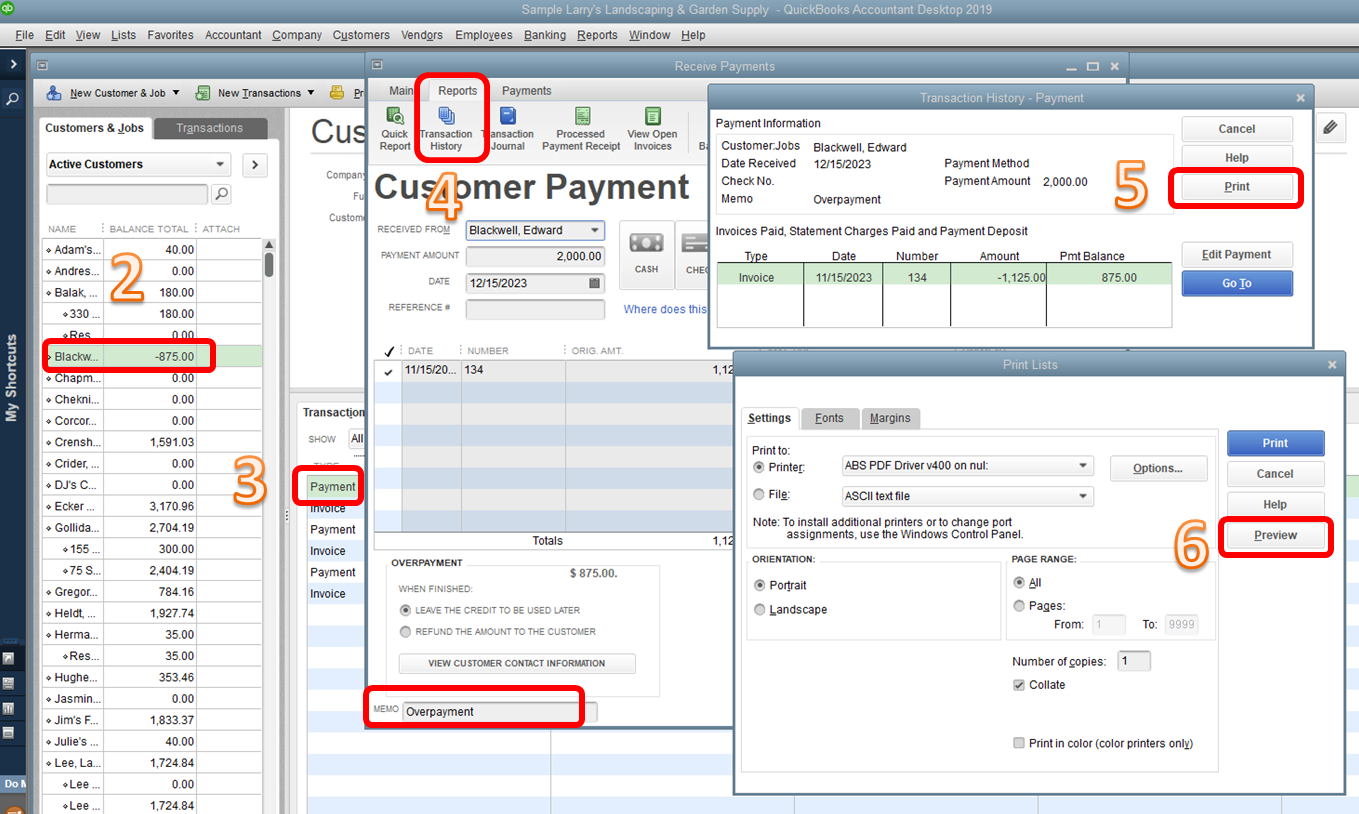Open the printer selection dropdown
Viewport: 1359px width, 814px height.
1083,465
